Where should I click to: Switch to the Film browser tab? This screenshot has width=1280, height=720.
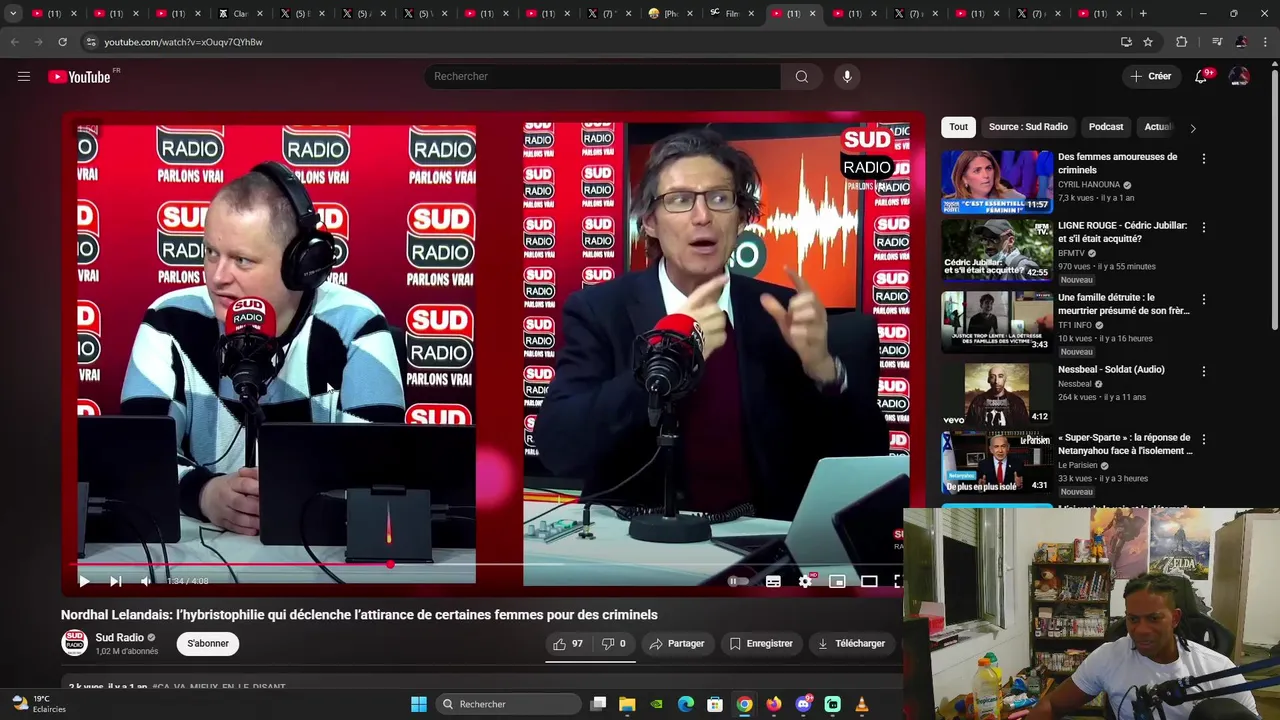coord(733,13)
